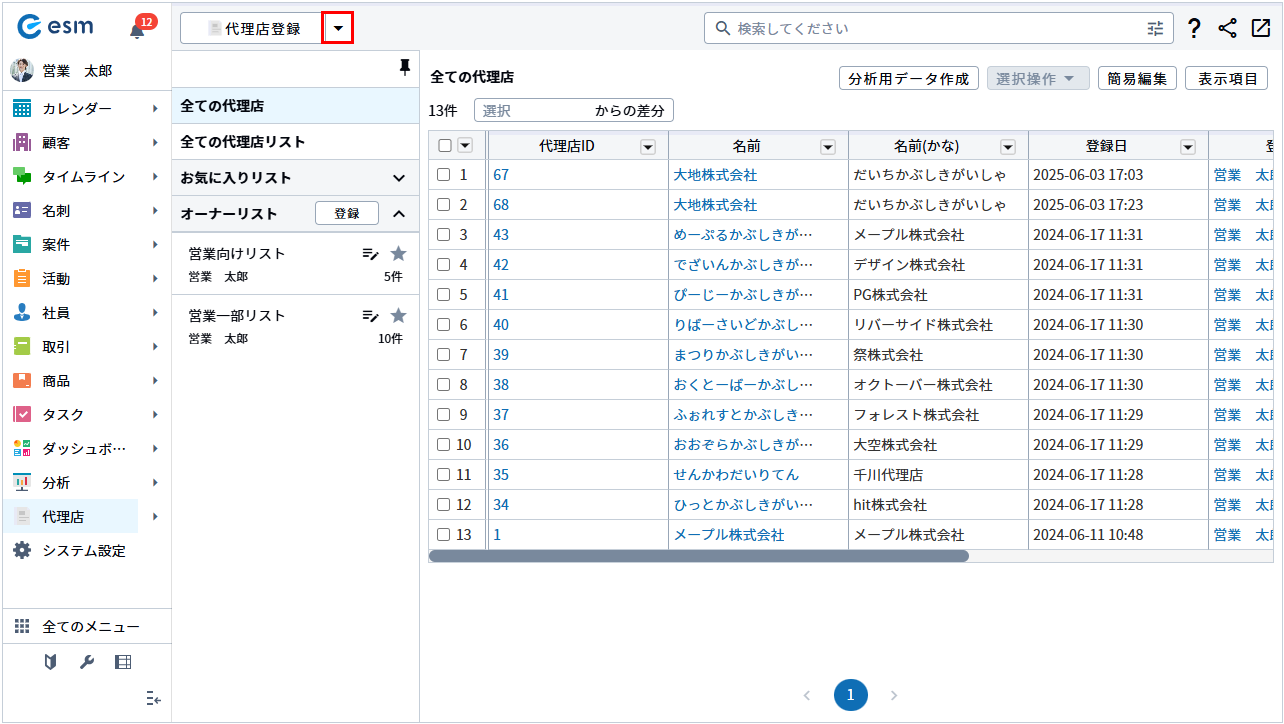Open dropdown arrow next to 代理店登録
1284x724 pixels.
[x=338, y=29]
